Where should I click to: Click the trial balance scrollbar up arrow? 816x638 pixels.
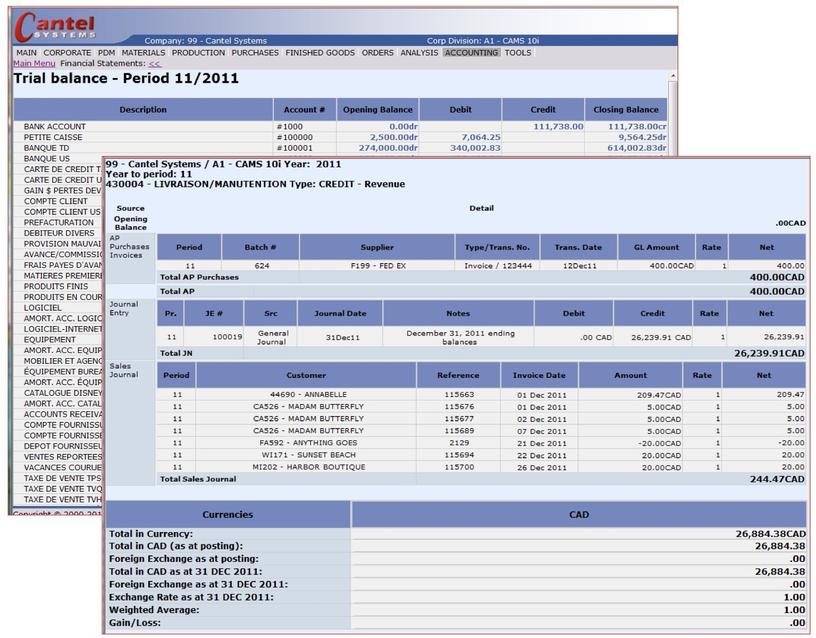pyautogui.click(x=672, y=76)
